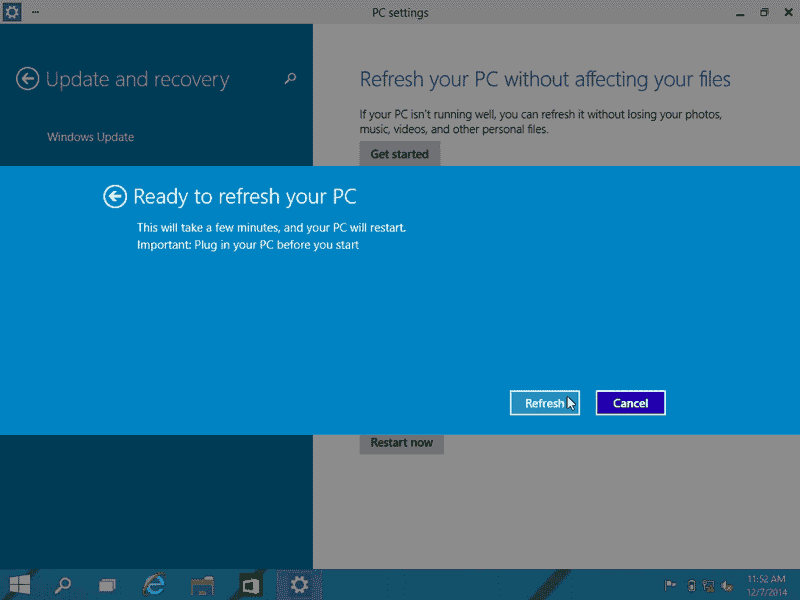Open the Start menu
This screenshot has width=800, height=600.
[x=18, y=584]
